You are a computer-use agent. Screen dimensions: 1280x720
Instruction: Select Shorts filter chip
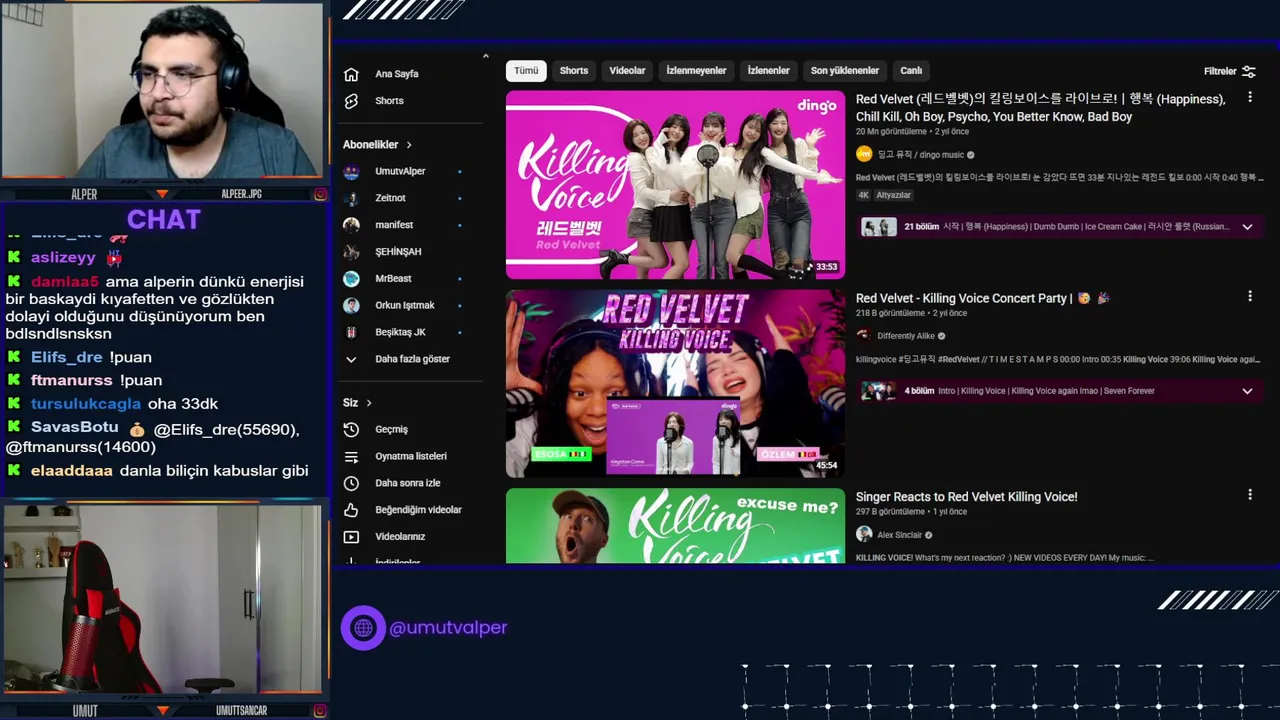[x=574, y=71]
